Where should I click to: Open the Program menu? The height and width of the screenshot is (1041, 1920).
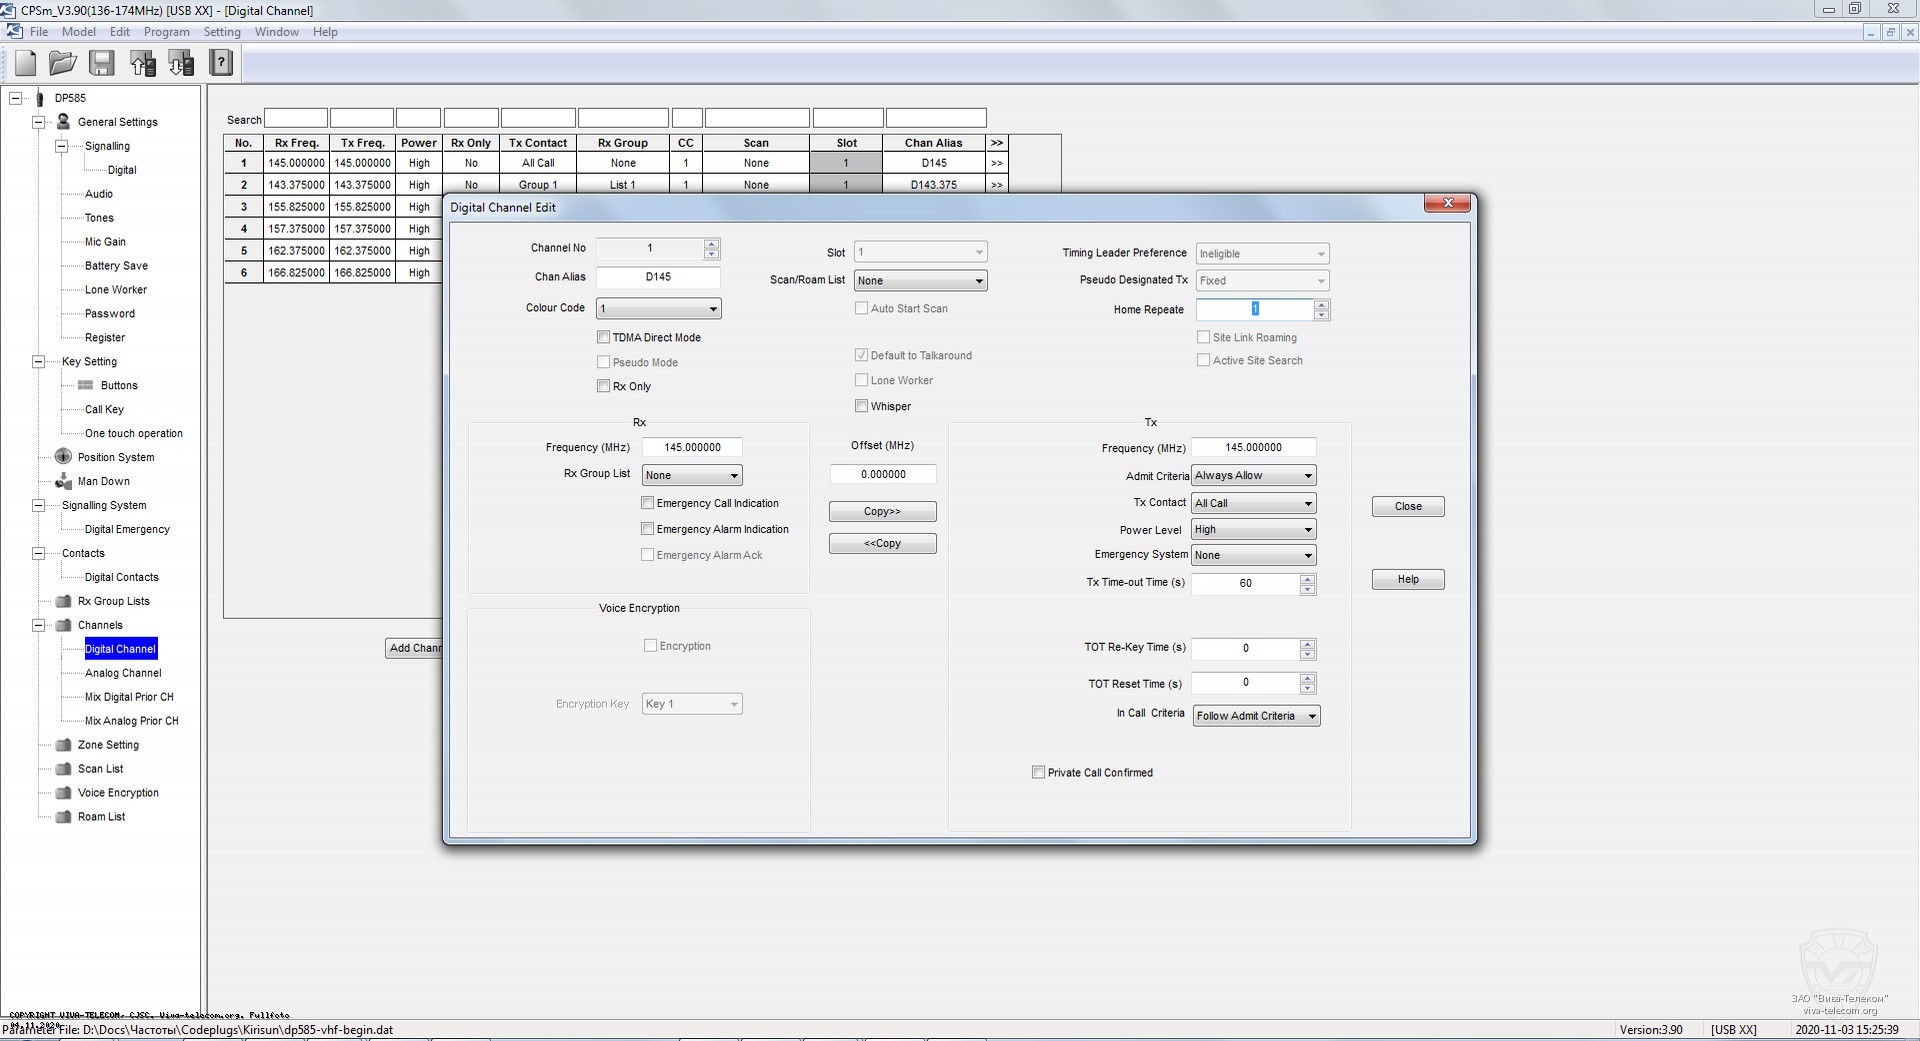166,32
